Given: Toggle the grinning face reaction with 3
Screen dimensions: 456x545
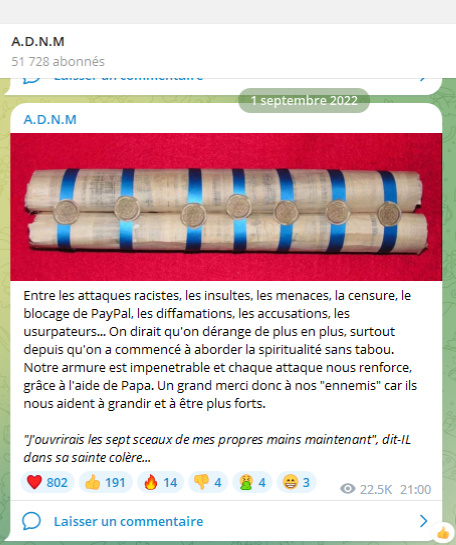Looking at the screenshot, I should (x=296, y=482).
